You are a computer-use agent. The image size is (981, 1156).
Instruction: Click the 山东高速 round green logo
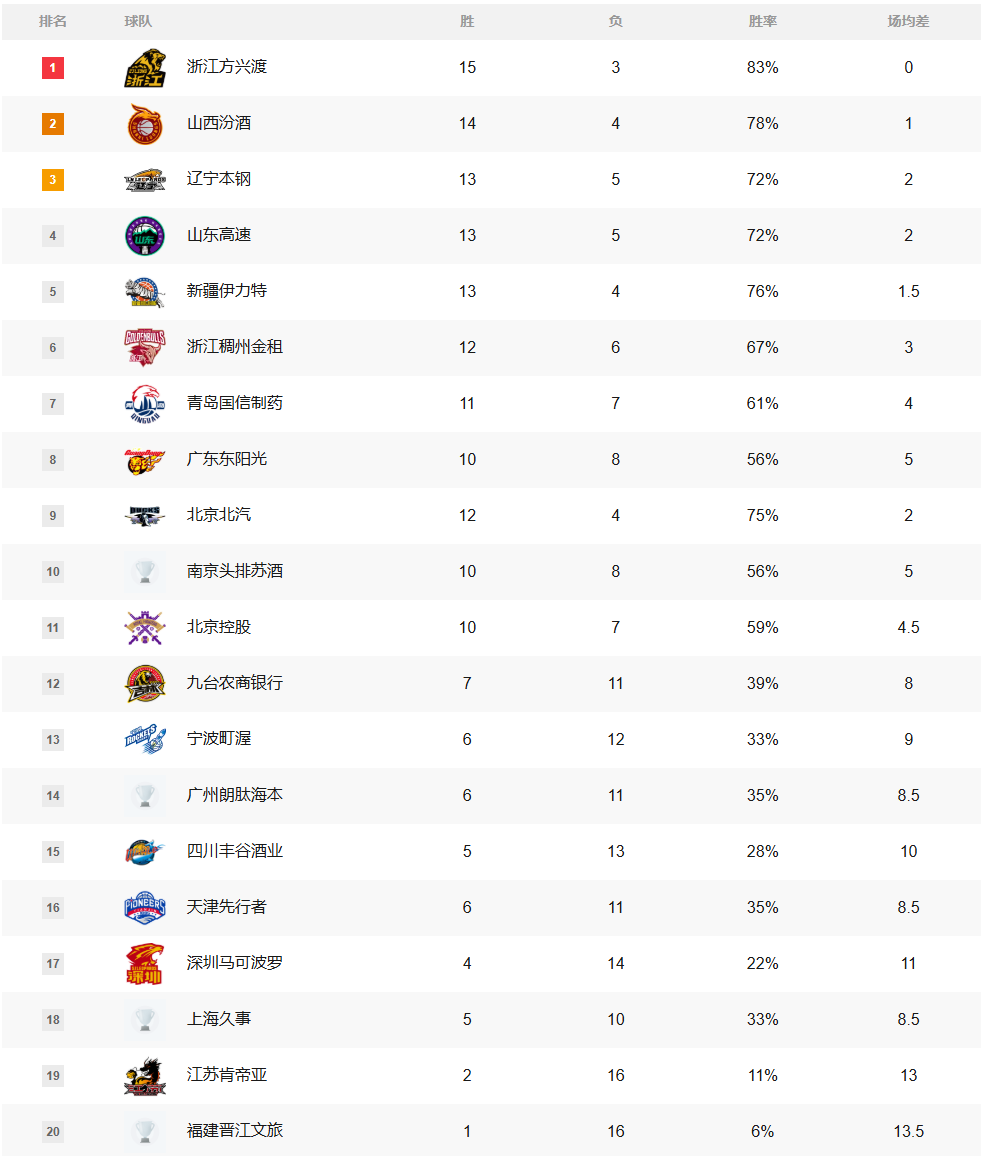click(x=145, y=236)
